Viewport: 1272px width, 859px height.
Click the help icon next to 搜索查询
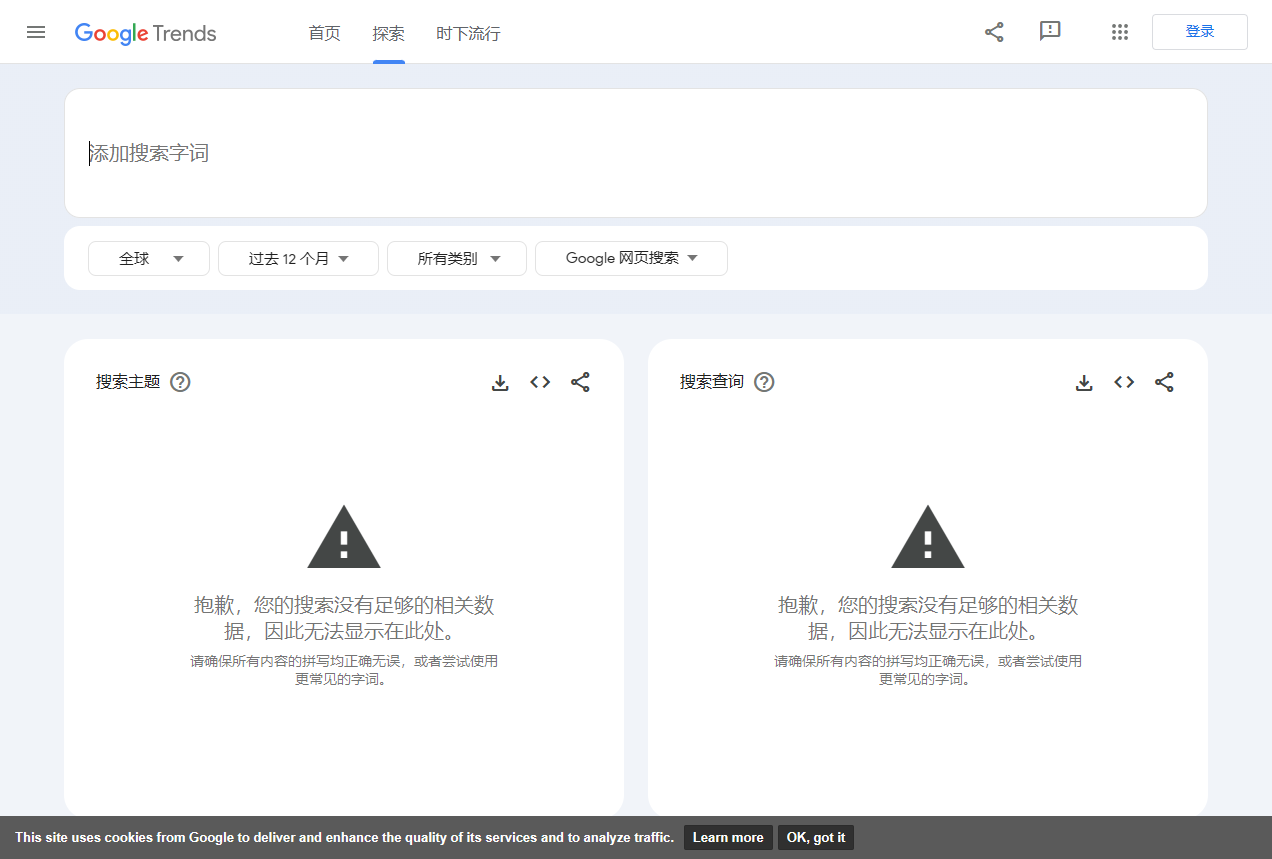(x=763, y=381)
